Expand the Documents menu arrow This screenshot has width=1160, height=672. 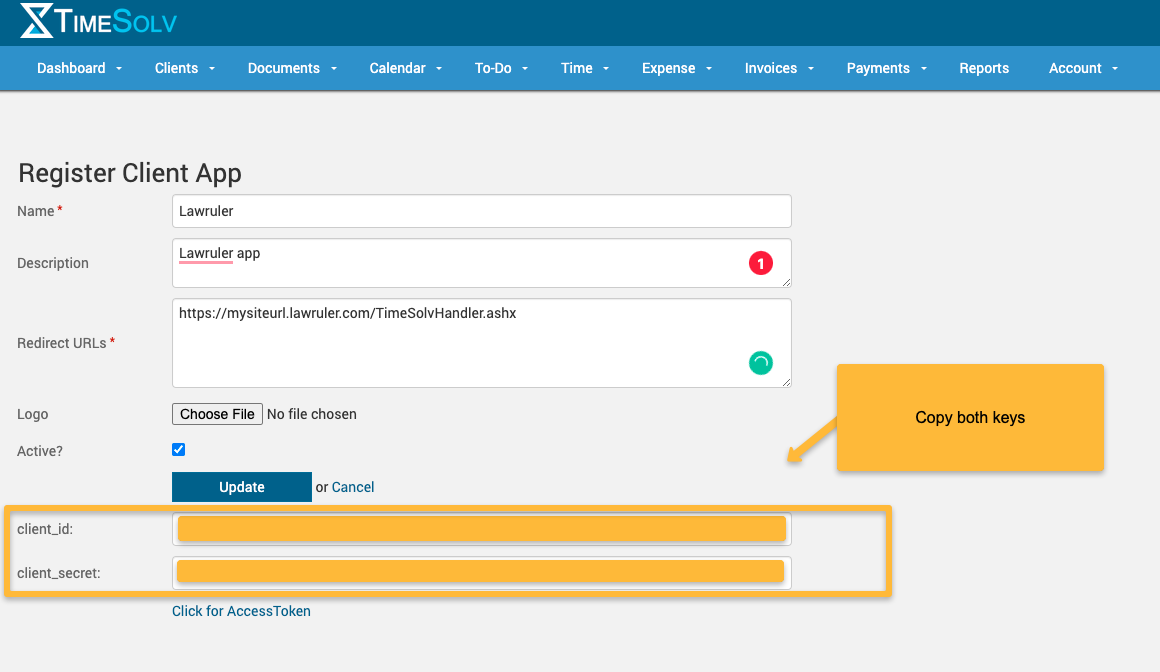(334, 69)
